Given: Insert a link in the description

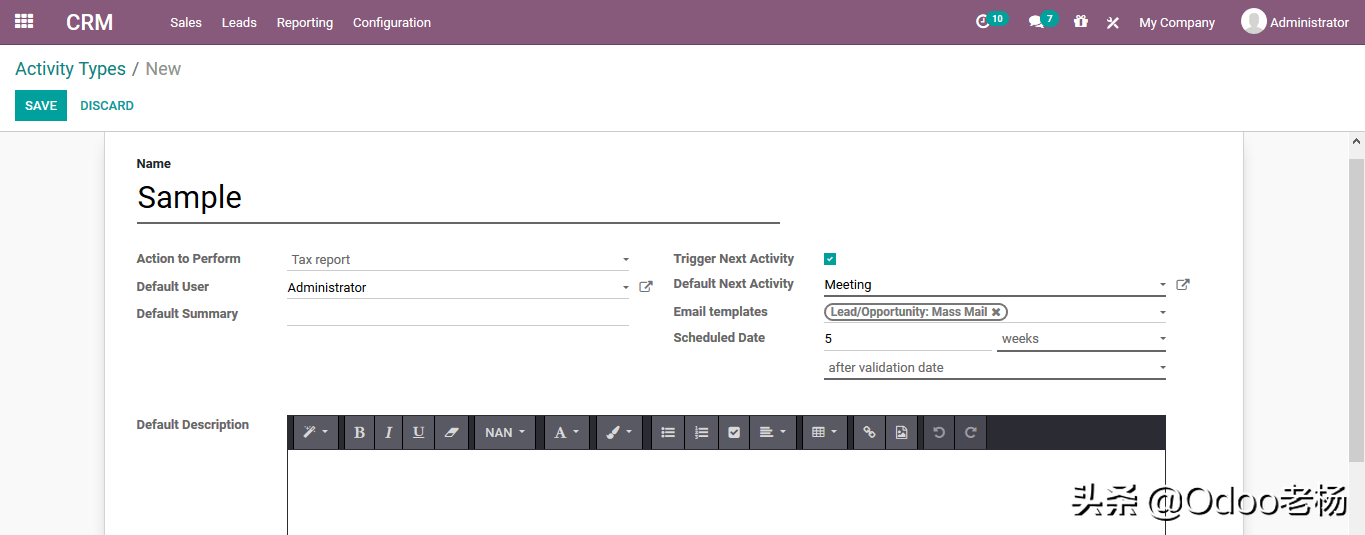Looking at the screenshot, I should (x=869, y=433).
